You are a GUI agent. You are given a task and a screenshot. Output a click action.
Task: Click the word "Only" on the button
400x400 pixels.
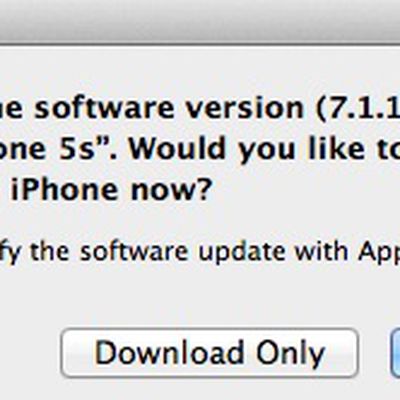click(x=291, y=355)
